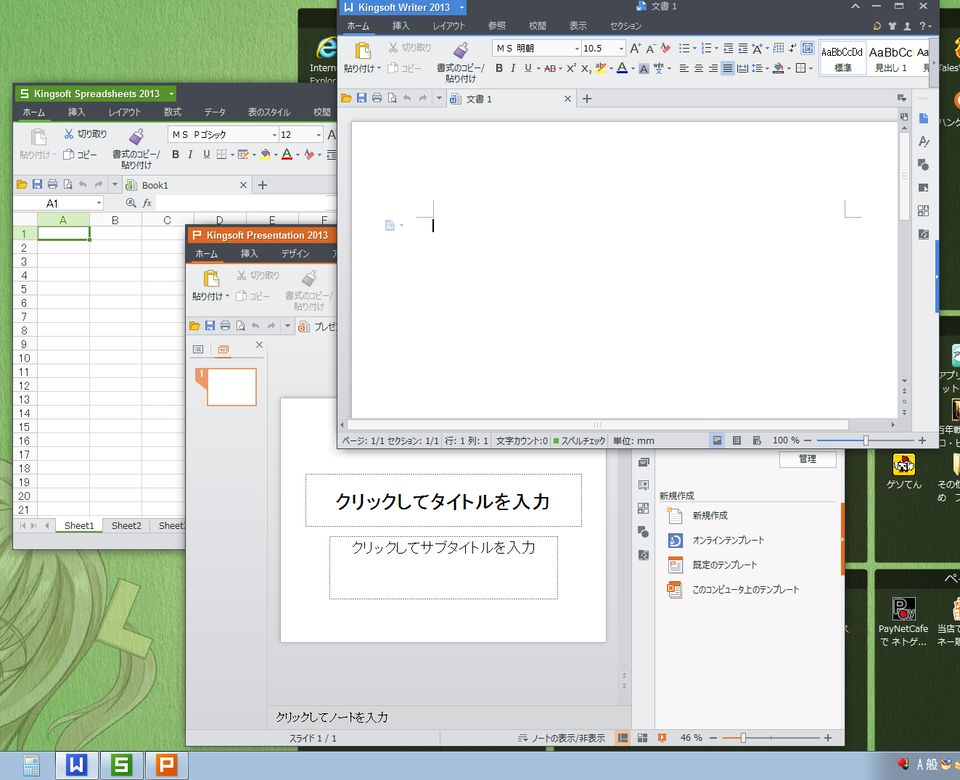Open the MS Pゴシック font dropdown in Spreadsheets

coord(274,135)
